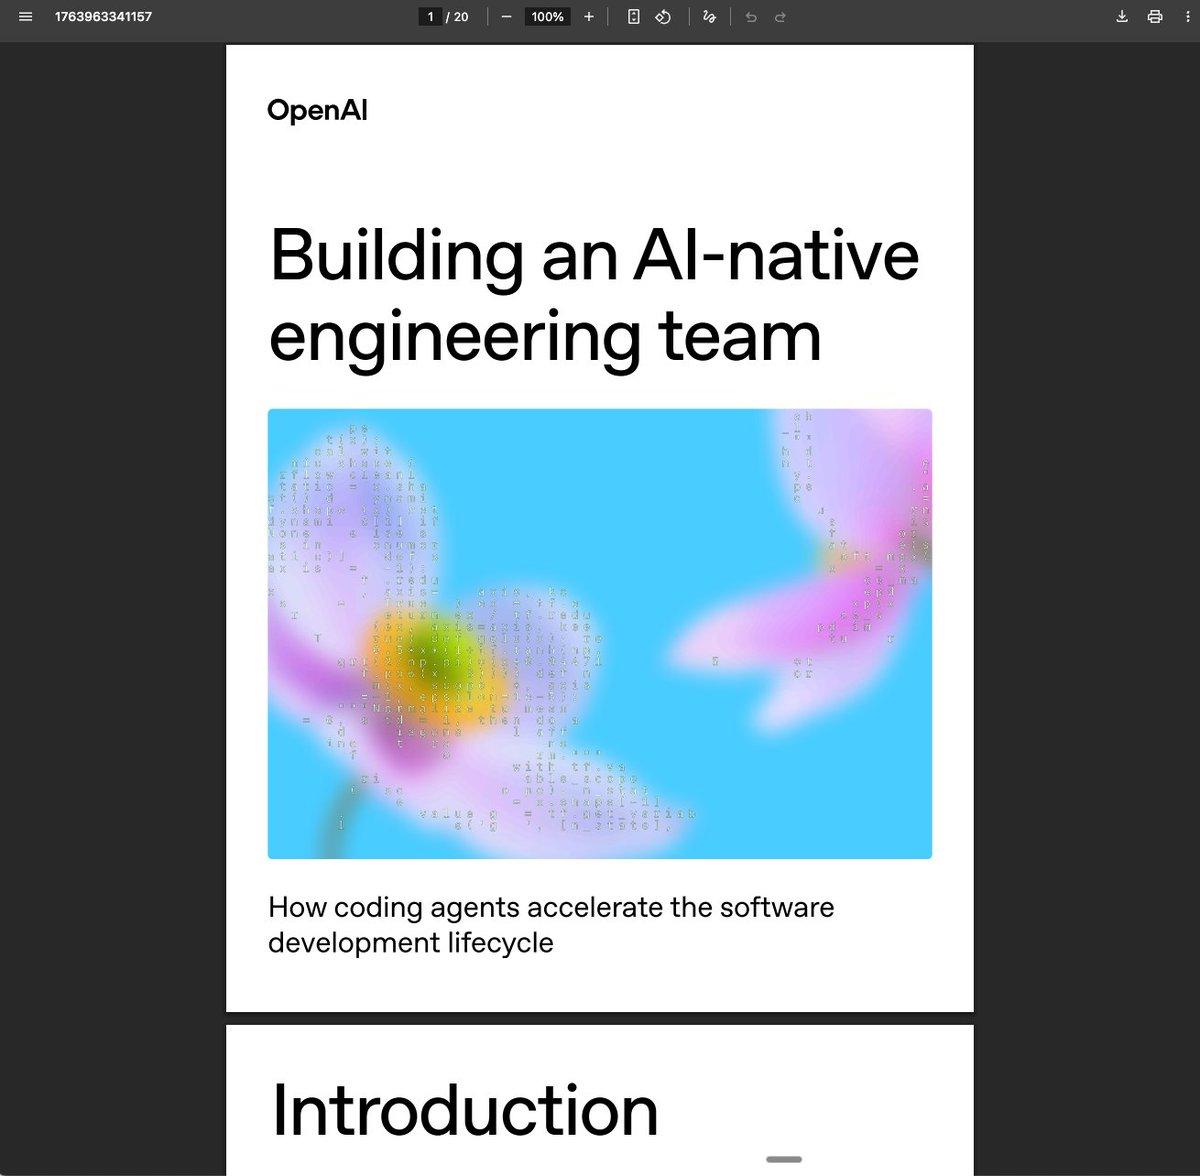The width and height of the screenshot is (1200, 1176).
Task: Undo the last annotation
Action: tap(750, 16)
